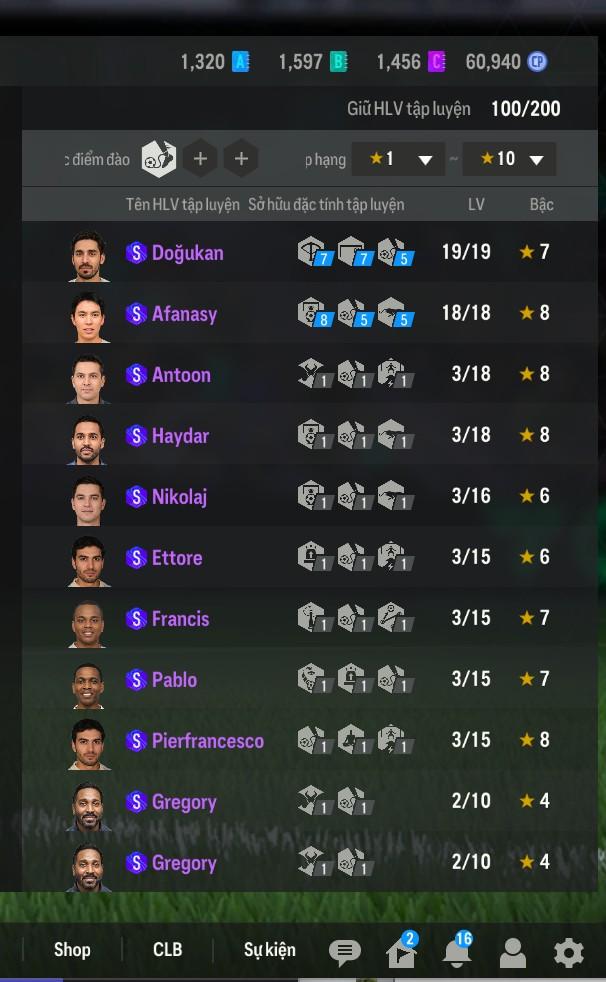Open the home video icon with badge
This screenshot has height=982, width=606.
[x=401, y=951]
